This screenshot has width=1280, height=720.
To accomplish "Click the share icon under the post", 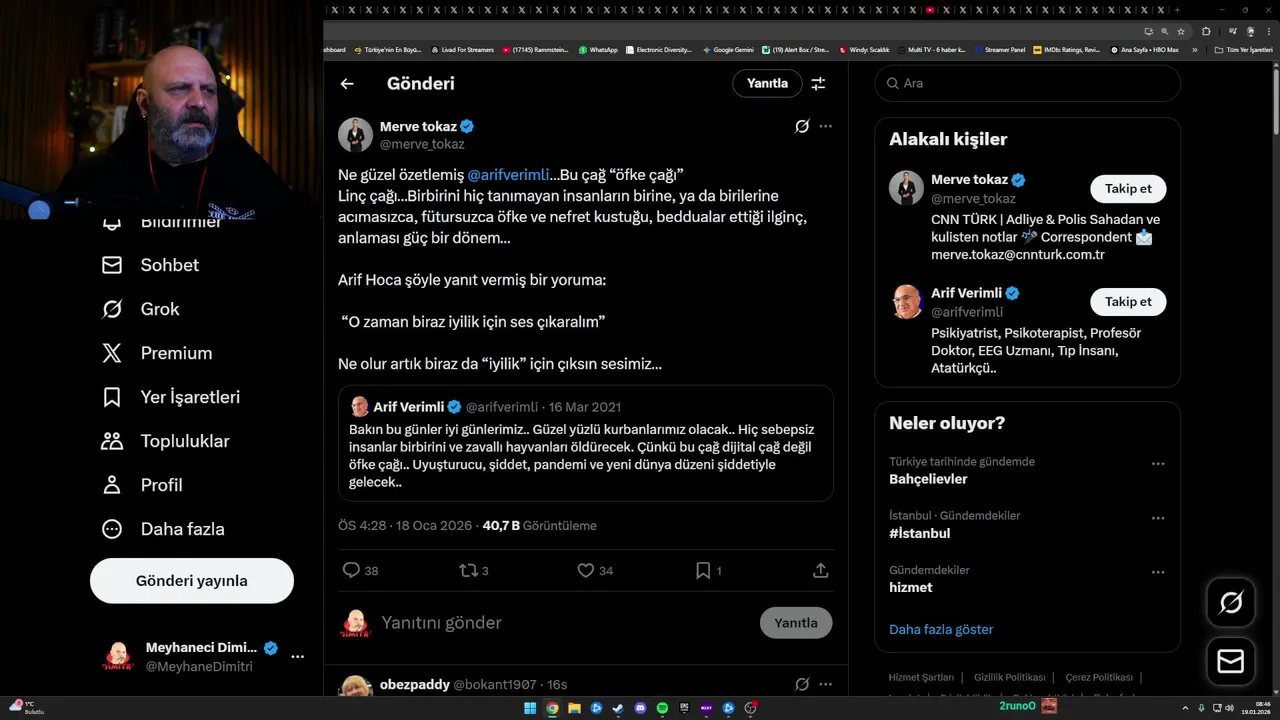I will click(x=820, y=570).
